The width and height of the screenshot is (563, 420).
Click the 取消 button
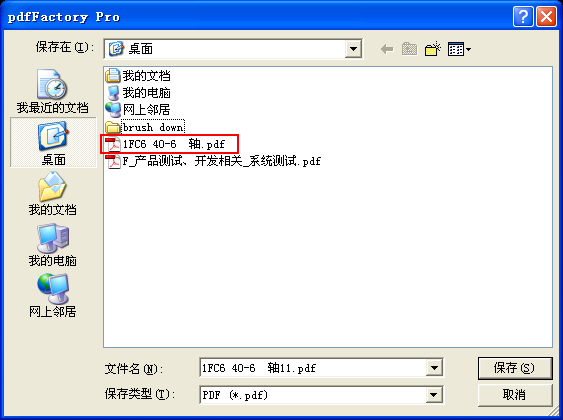click(515, 395)
